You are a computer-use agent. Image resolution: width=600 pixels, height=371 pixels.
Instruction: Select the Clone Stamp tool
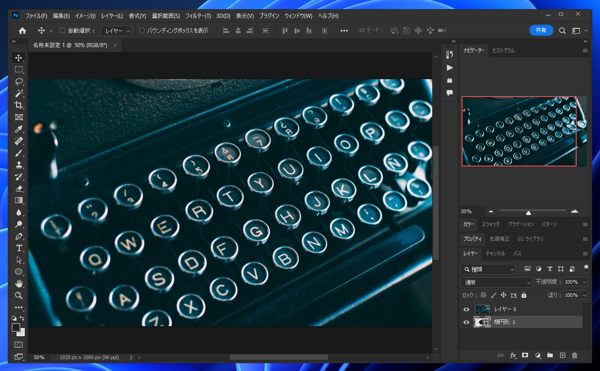18,165
